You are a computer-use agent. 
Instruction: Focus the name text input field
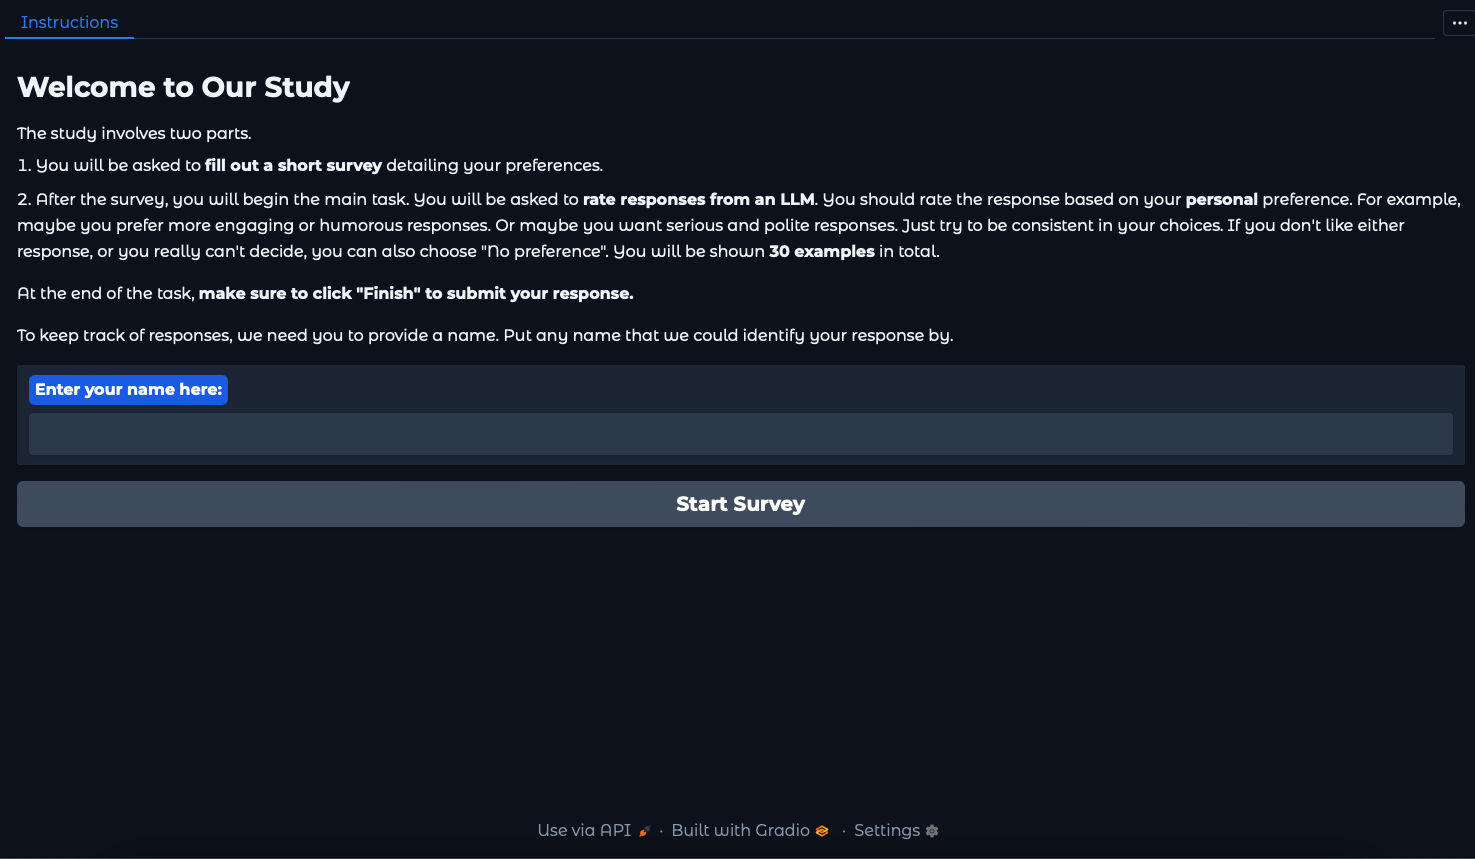coord(740,434)
